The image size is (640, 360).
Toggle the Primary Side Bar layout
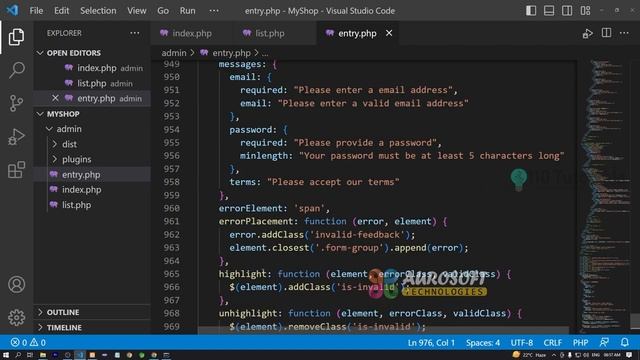tap(531, 11)
